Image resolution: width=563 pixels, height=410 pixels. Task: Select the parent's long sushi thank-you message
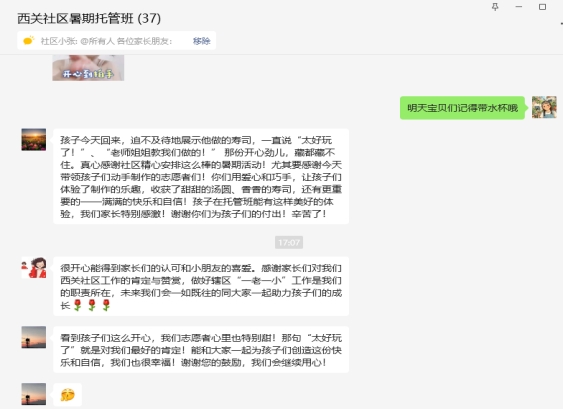[x=201, y=176]
